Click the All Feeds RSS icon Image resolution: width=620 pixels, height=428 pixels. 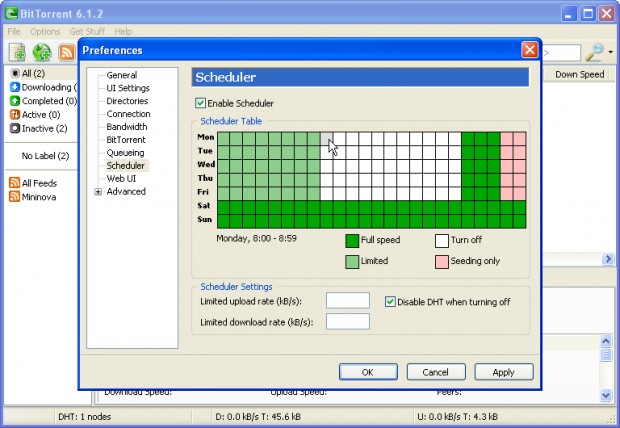pyautogui.click(x=15, y=183)
